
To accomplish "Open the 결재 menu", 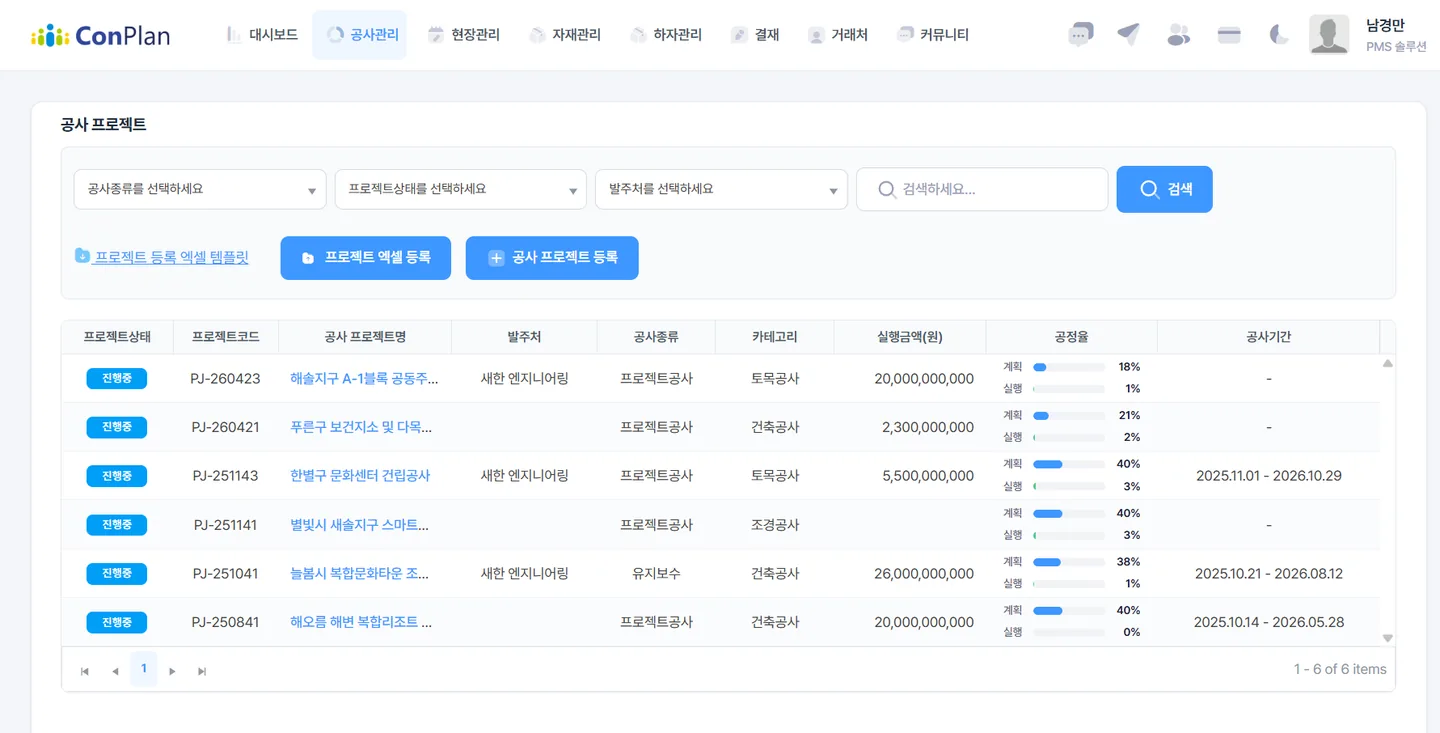I will 755,35.
